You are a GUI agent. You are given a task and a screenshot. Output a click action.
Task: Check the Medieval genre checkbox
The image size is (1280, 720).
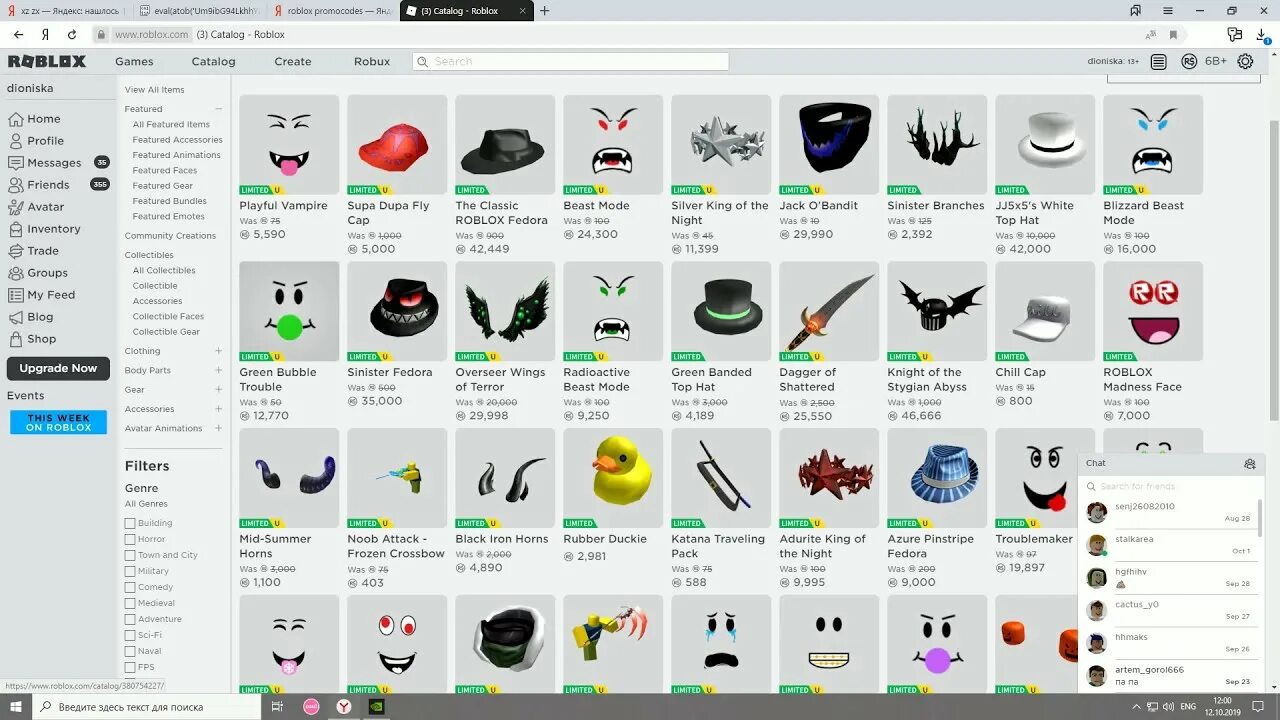[130, 603]
